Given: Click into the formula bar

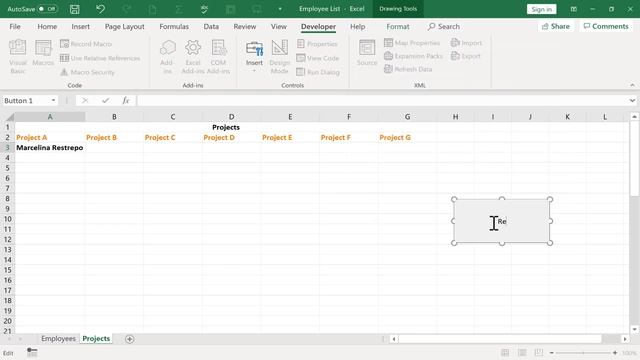Looking at the screenshot, I should click(382, 100).
